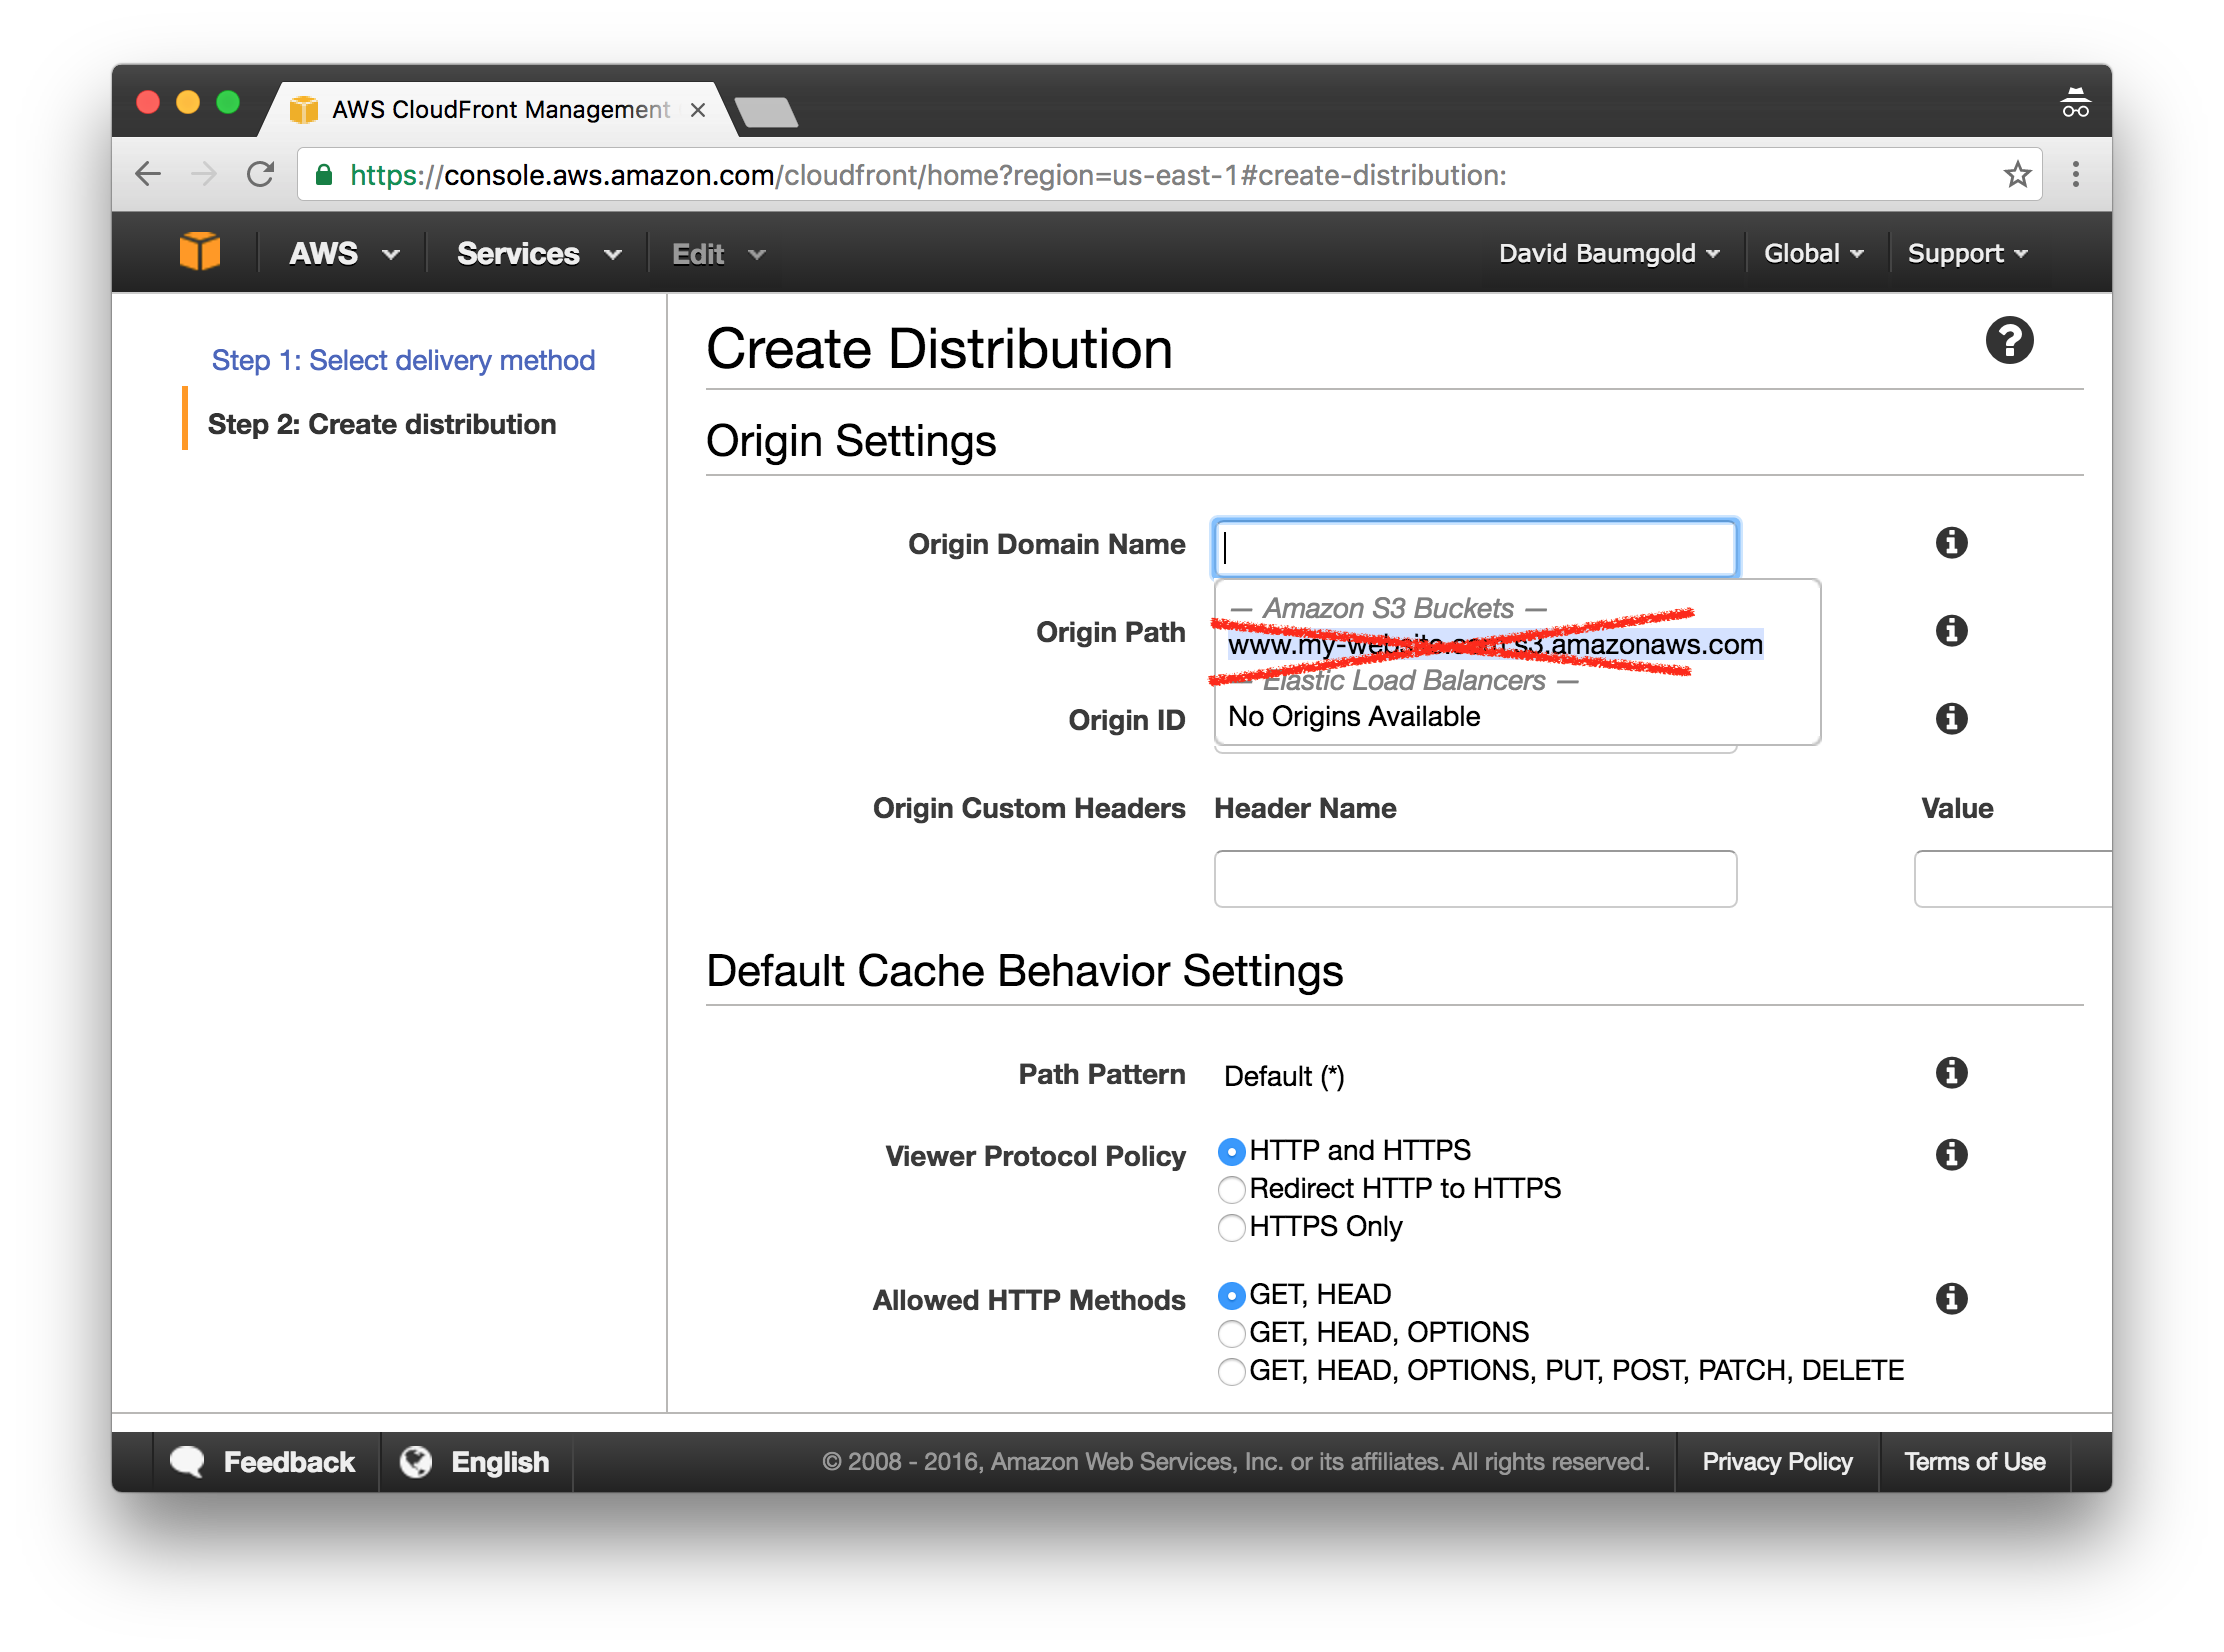This screenshot has width=2224, height=1652.
Task: Click info icon for Origin Path
Action: tap(1951, 631)
